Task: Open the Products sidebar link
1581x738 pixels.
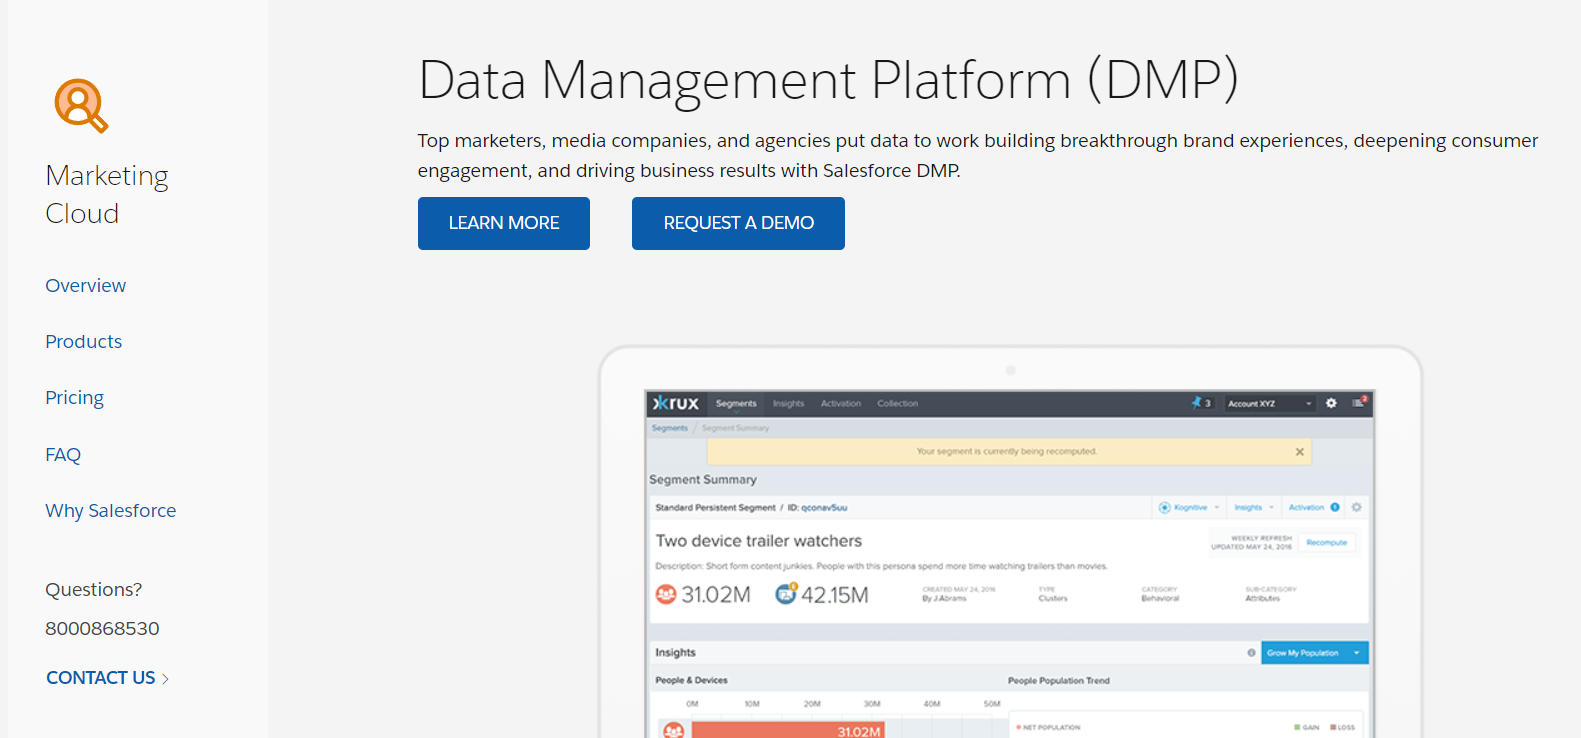Action: click(84, 342)
